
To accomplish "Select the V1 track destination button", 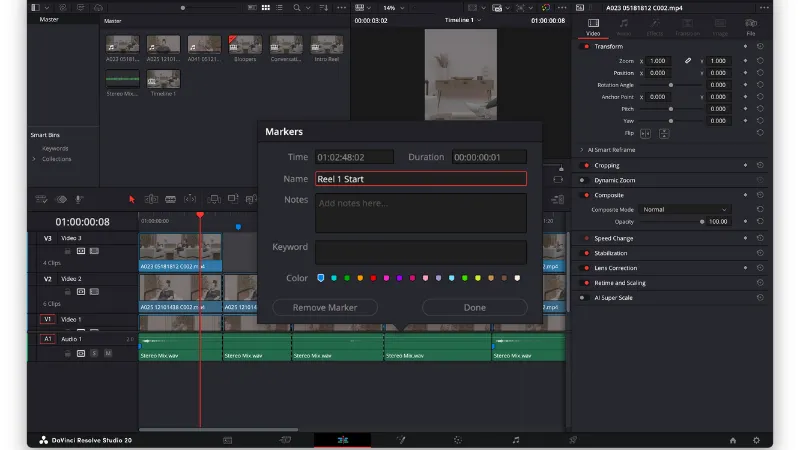I will [x=47, y=319].
